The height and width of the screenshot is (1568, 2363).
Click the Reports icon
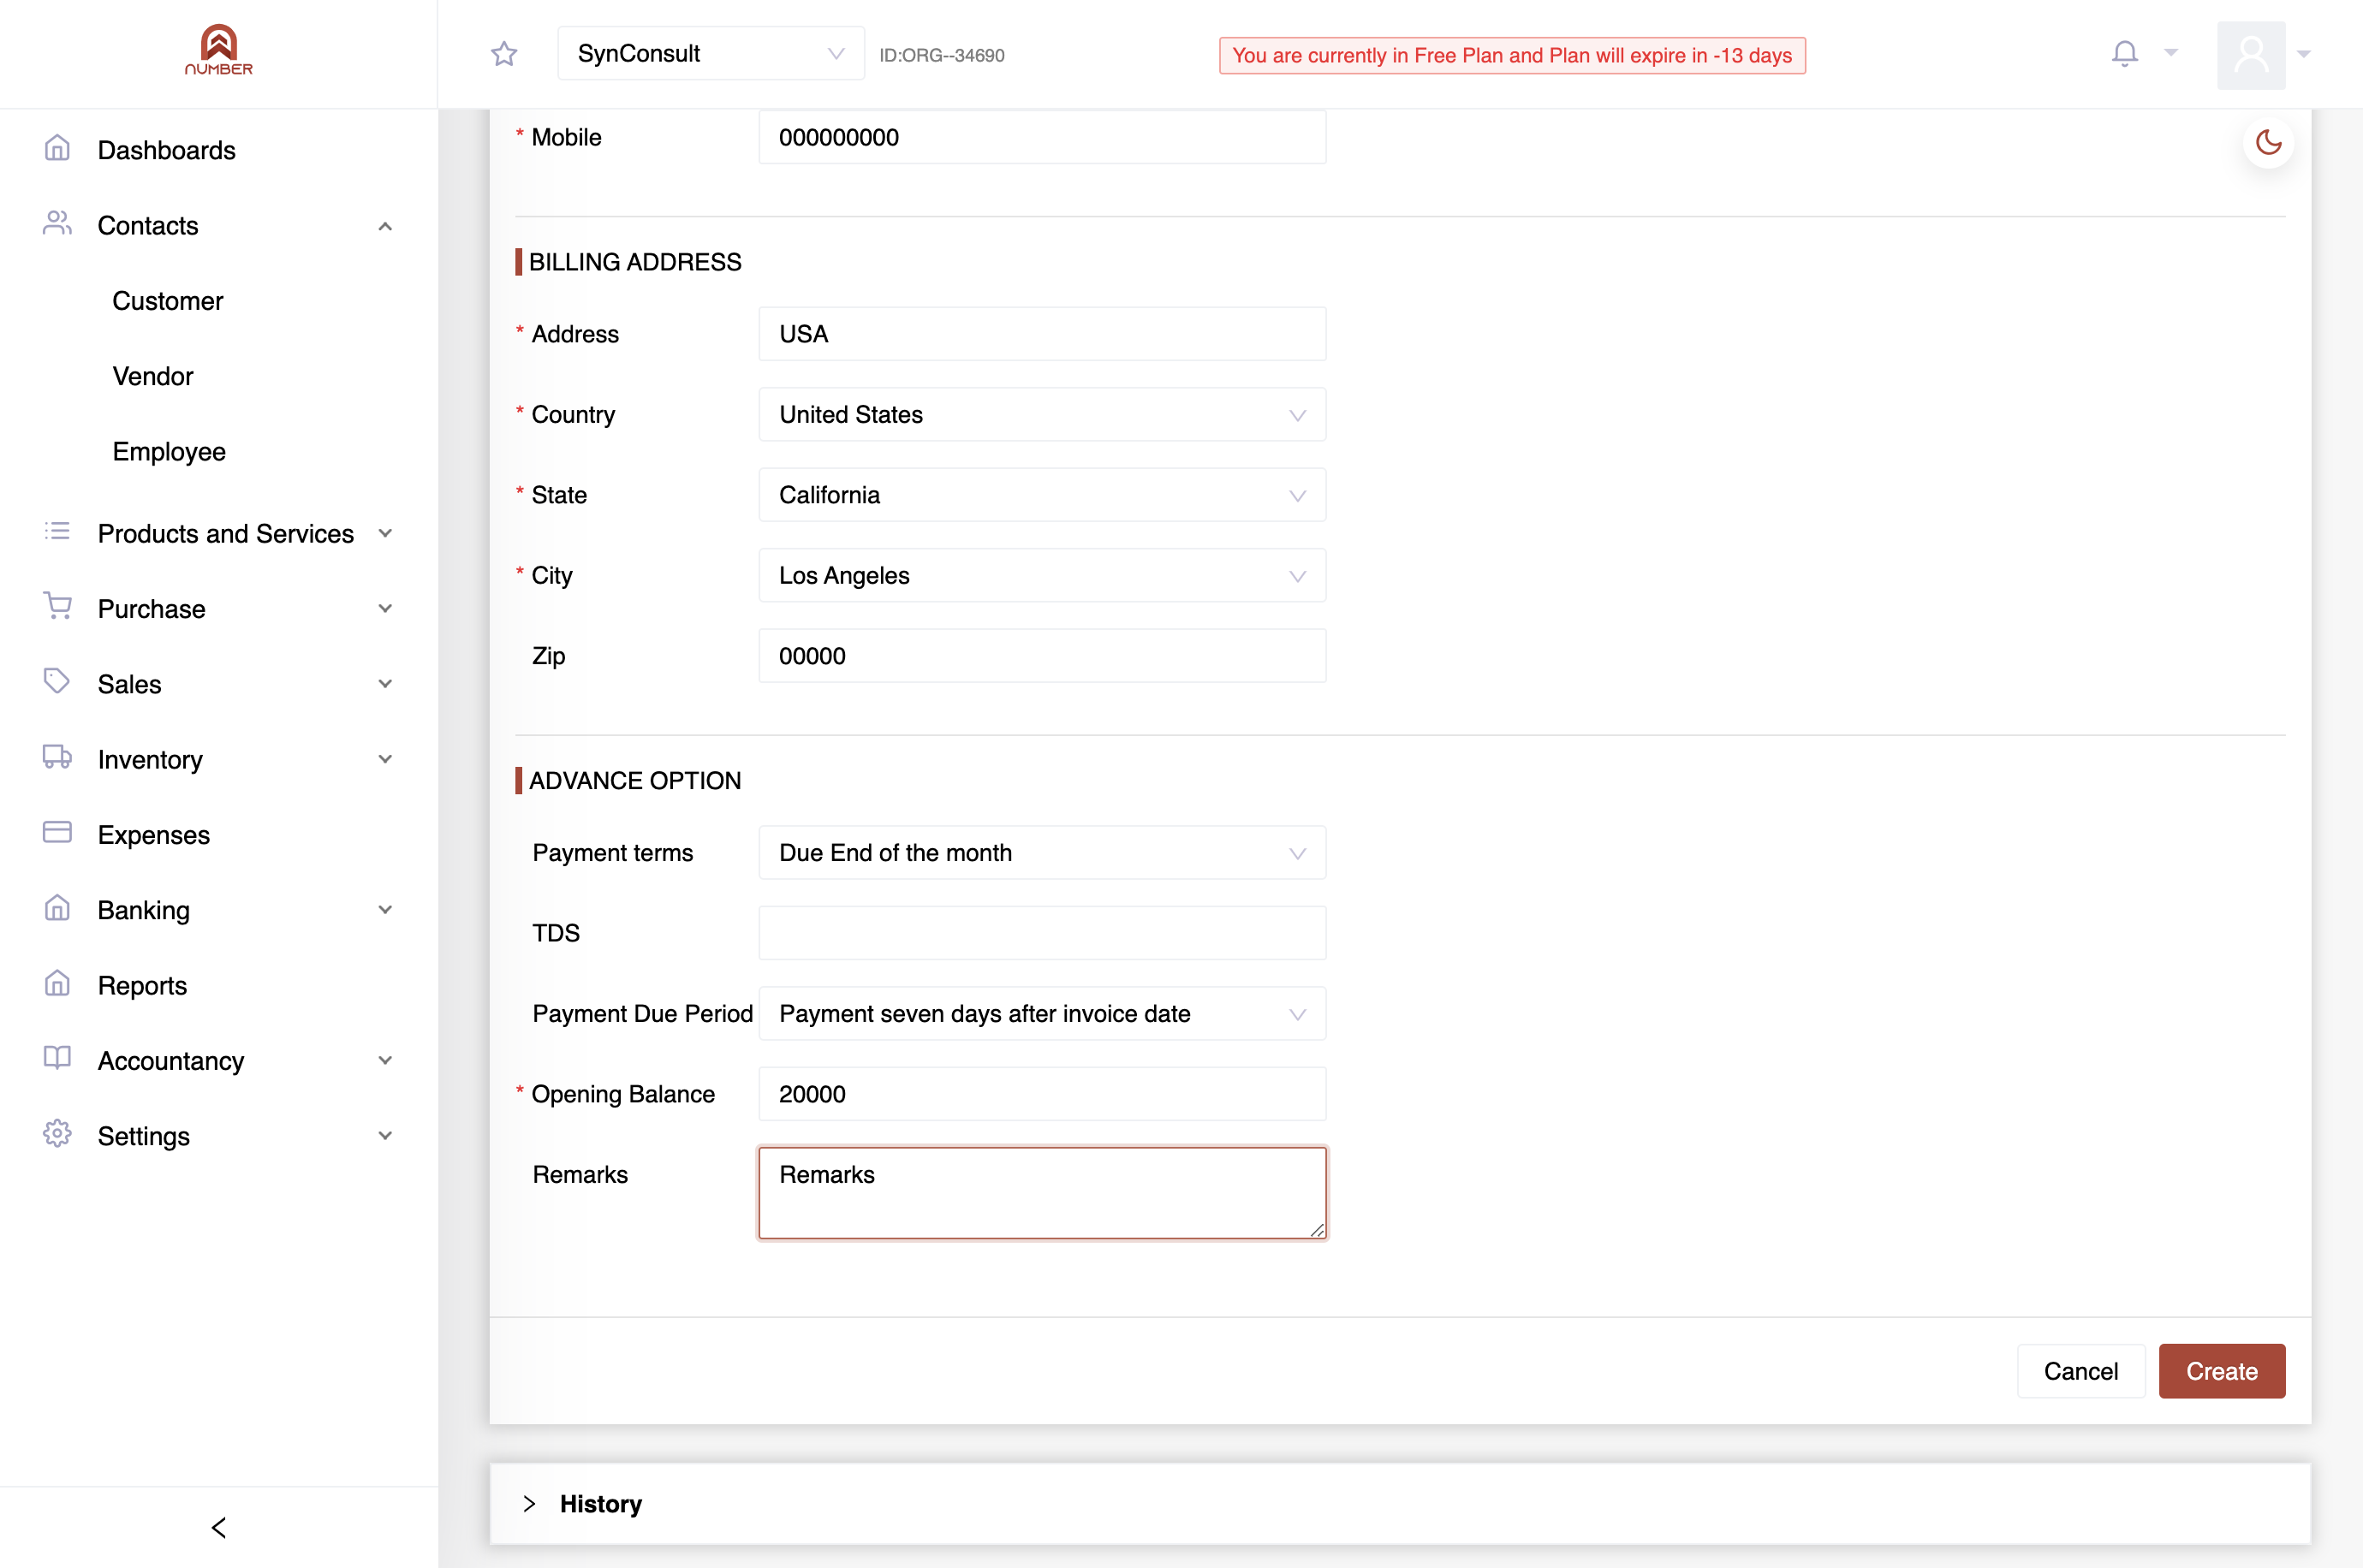coord(57,984)
